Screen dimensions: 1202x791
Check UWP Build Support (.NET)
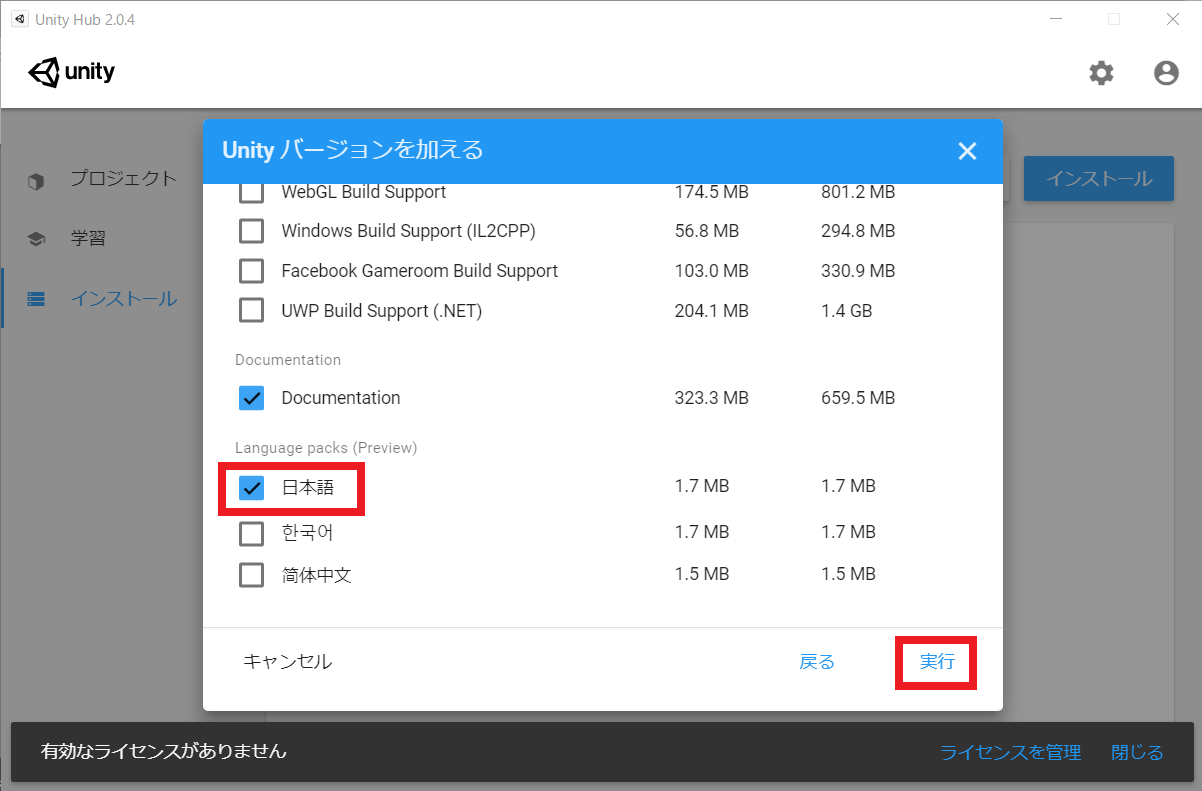coord(251,311)
